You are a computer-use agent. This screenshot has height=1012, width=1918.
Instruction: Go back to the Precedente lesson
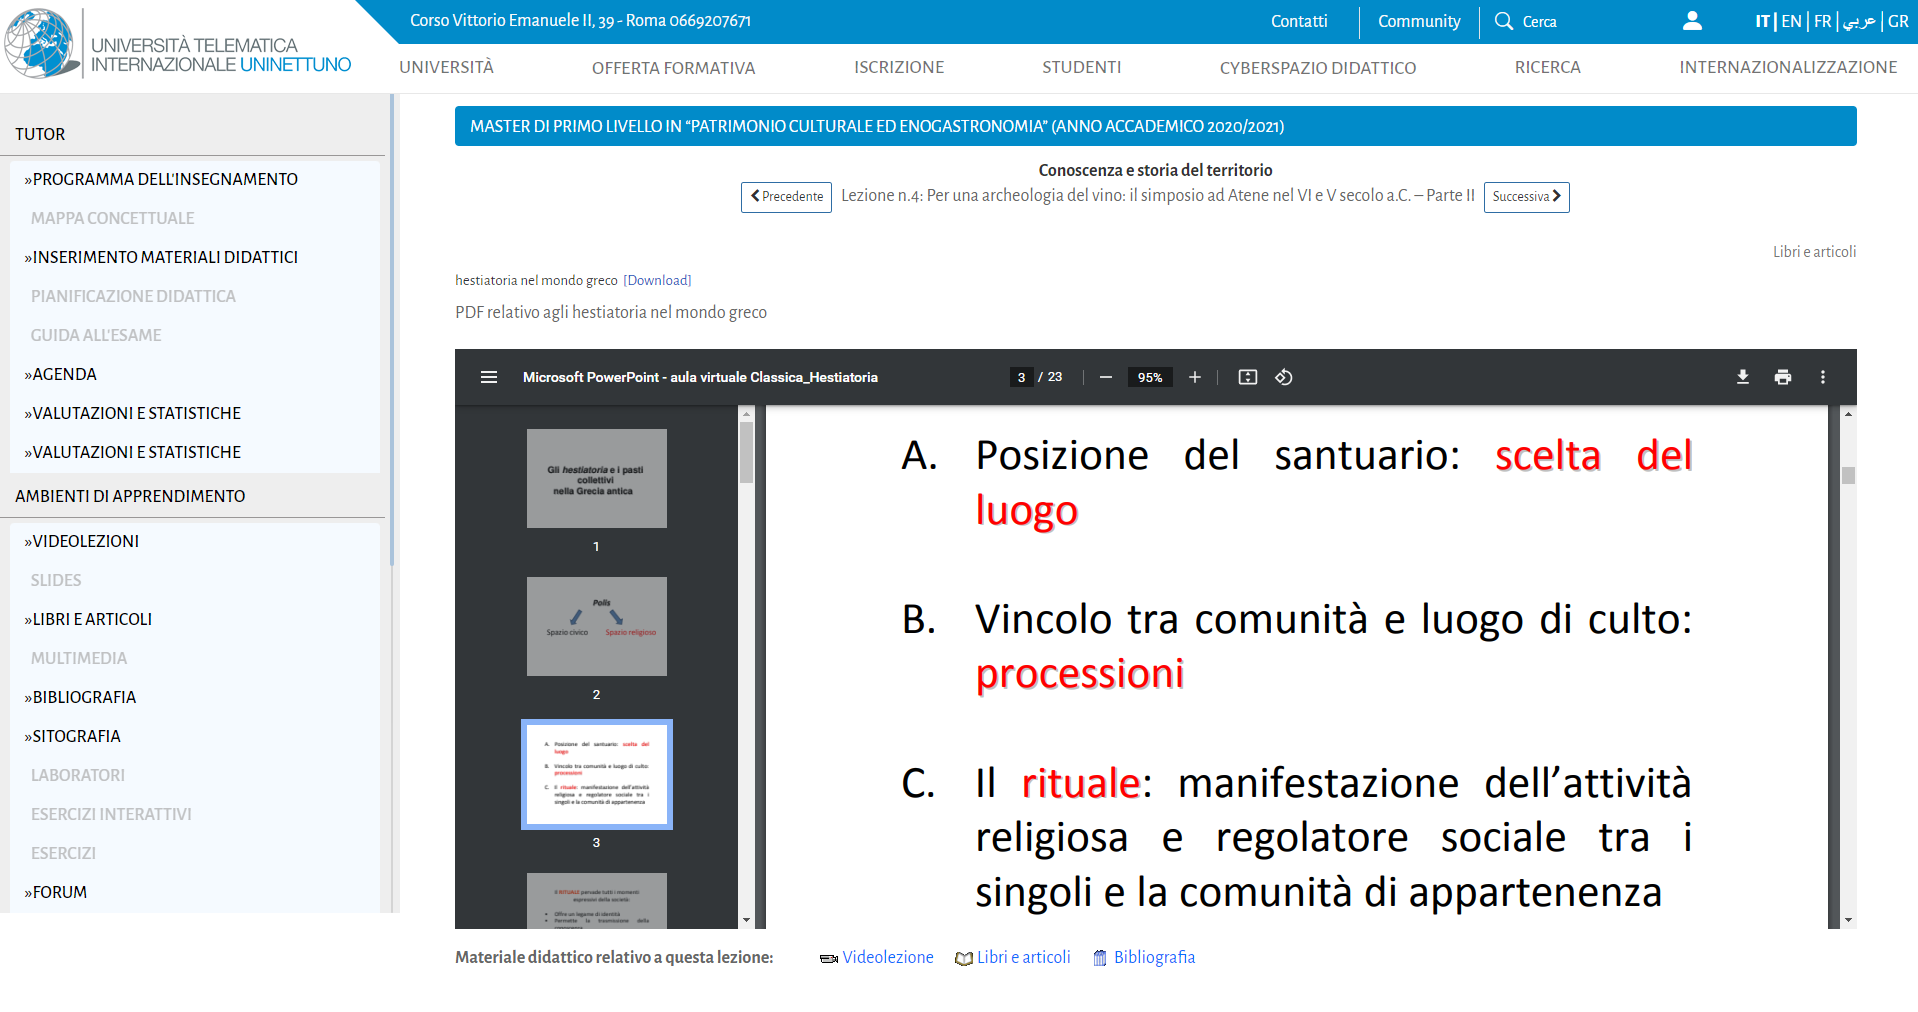click(786, 197)
